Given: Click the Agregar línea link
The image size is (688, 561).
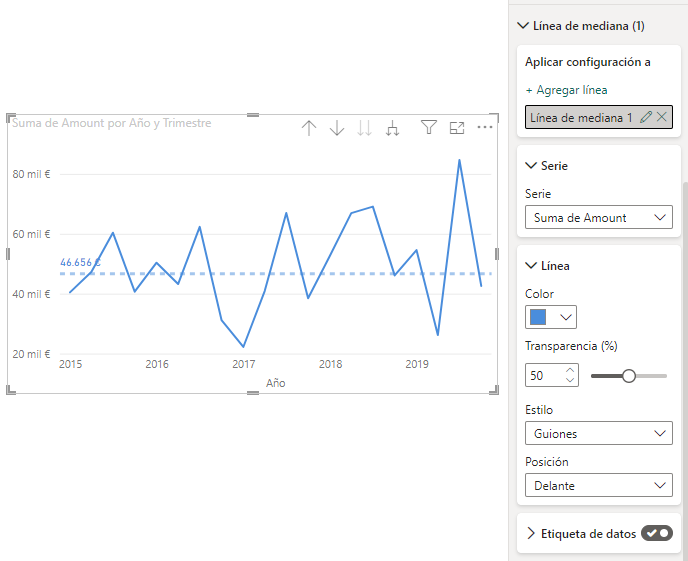Looking at the screenshot, I should [x=566, y=90].
